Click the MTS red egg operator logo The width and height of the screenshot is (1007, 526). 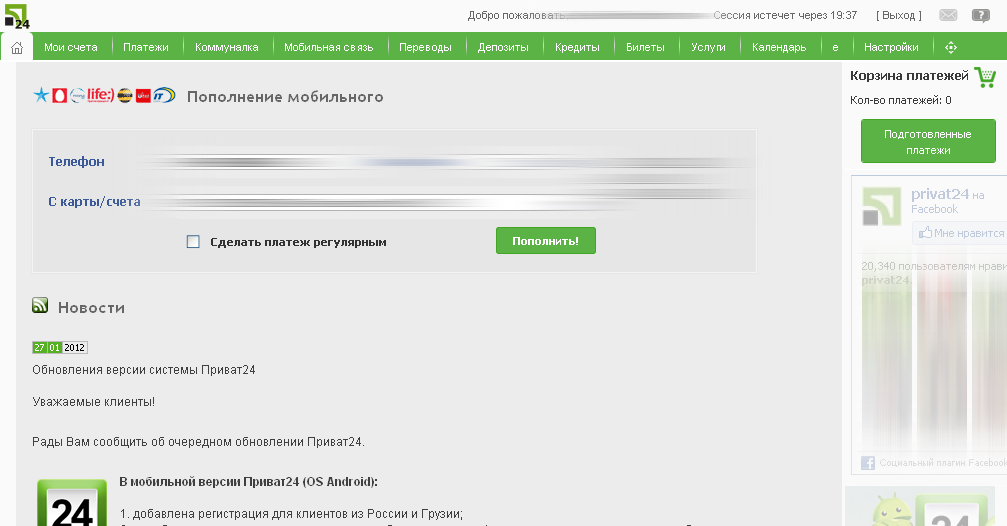pos(60,96)
